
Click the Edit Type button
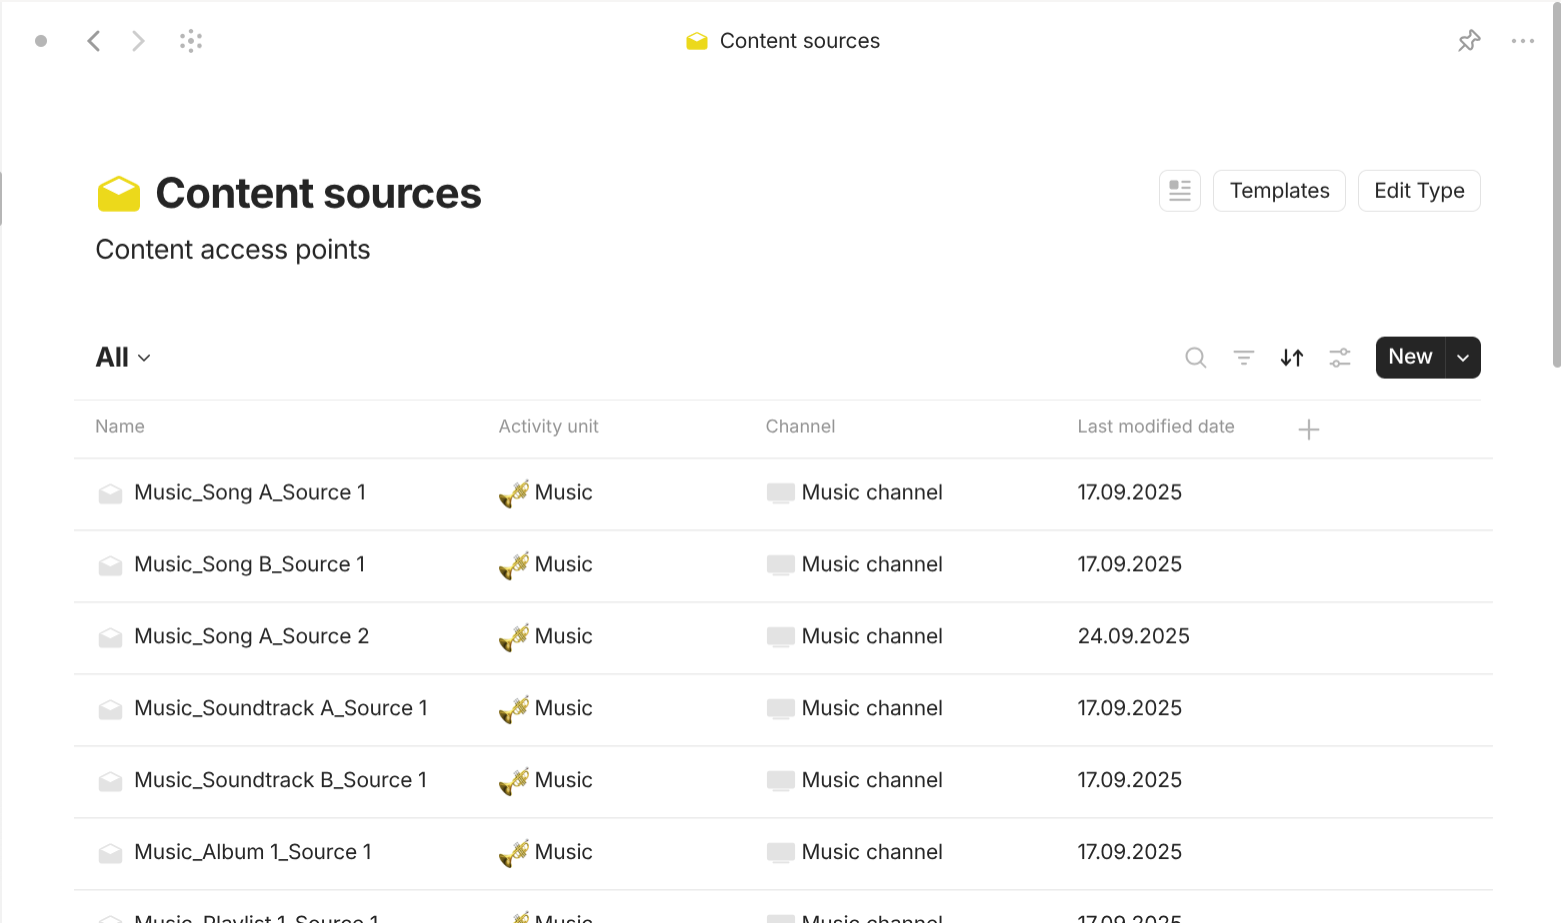point(1419,190)
